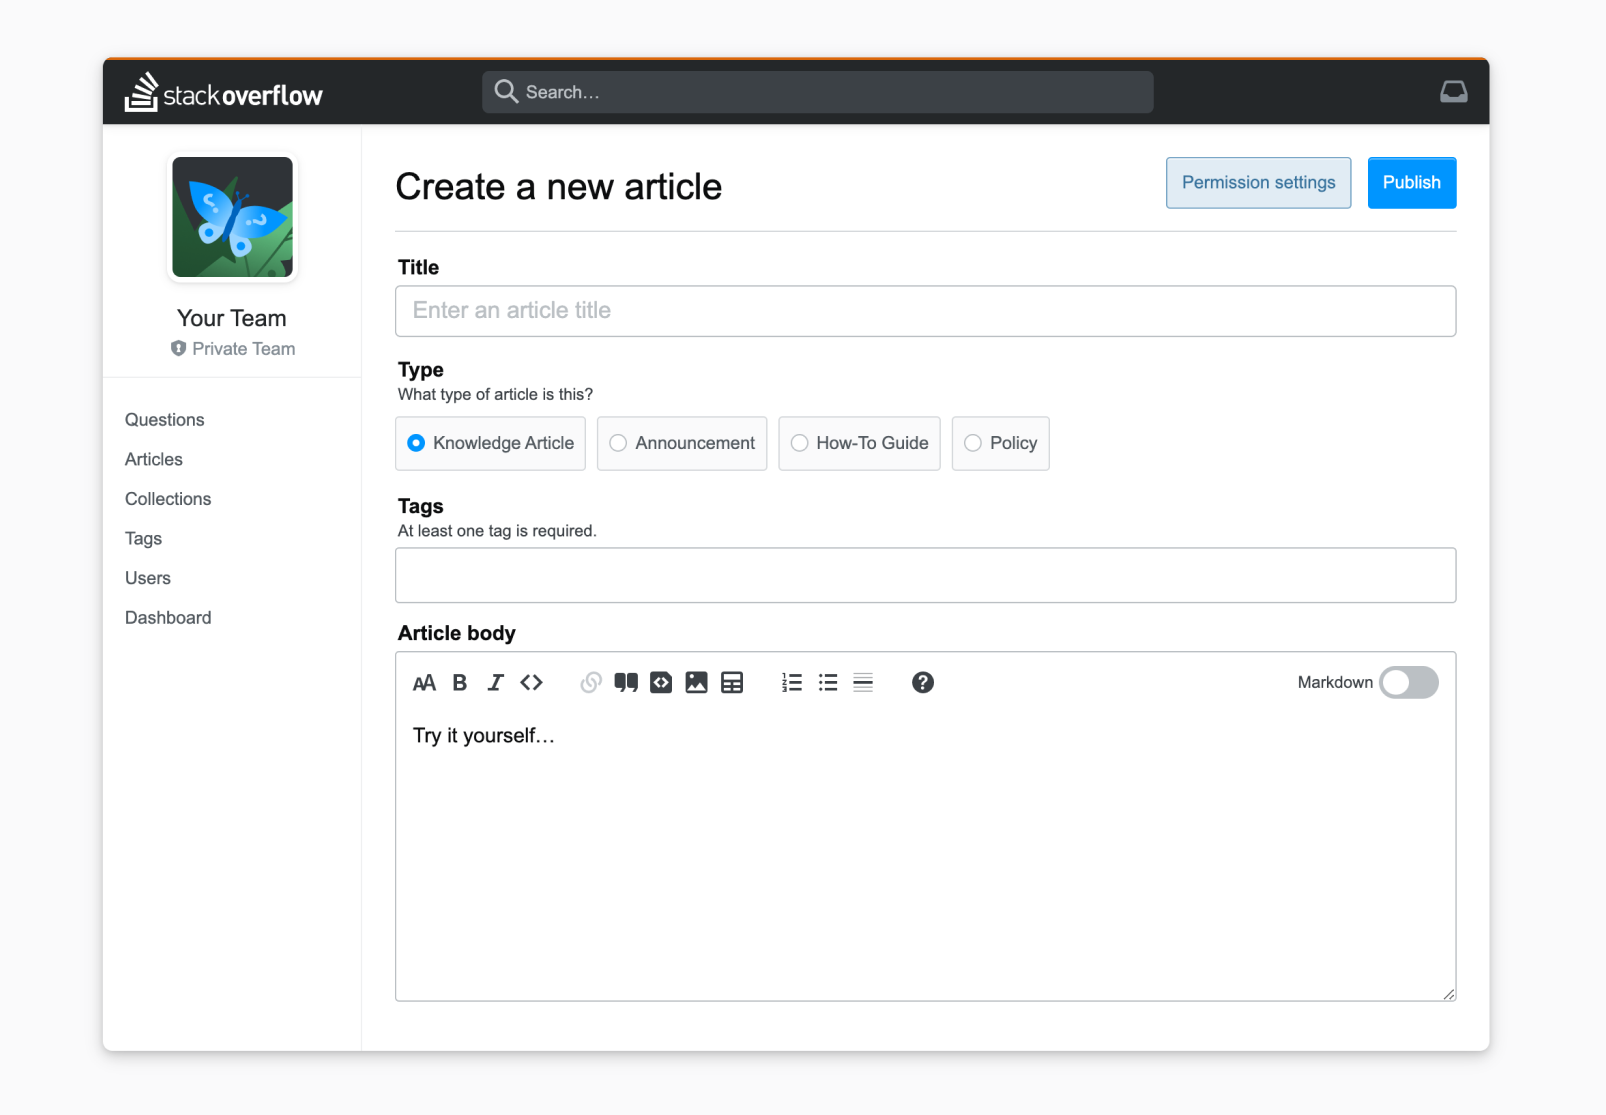Viewport: 1606px width, 1115px height.
Task: Click the 'Create a new article' heading
Action: (559, 187)
